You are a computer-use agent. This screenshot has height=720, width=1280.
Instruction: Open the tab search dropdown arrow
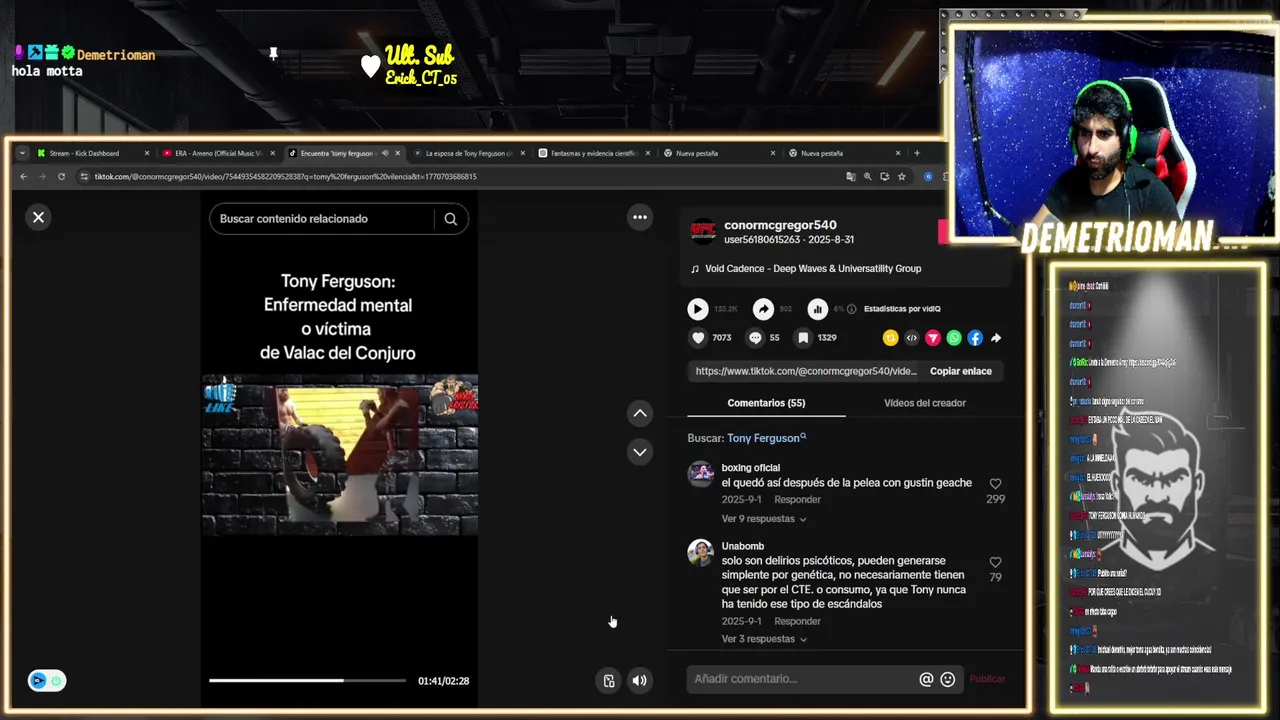22,153
